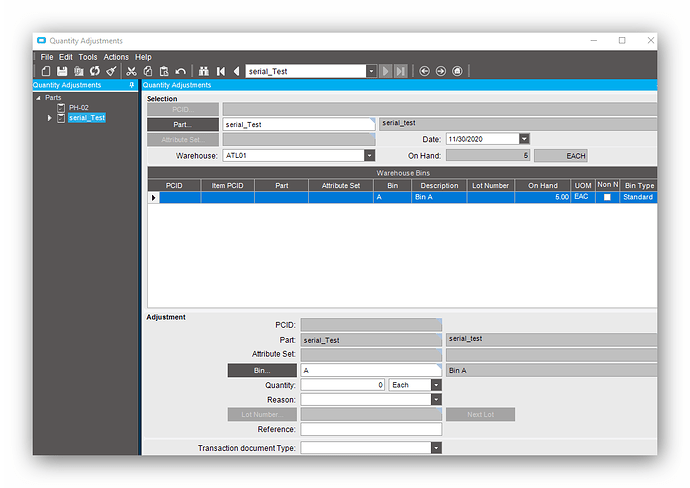The image size is (690, 488).
Task: Click the Description column header
Action: (x=439, y=186)
